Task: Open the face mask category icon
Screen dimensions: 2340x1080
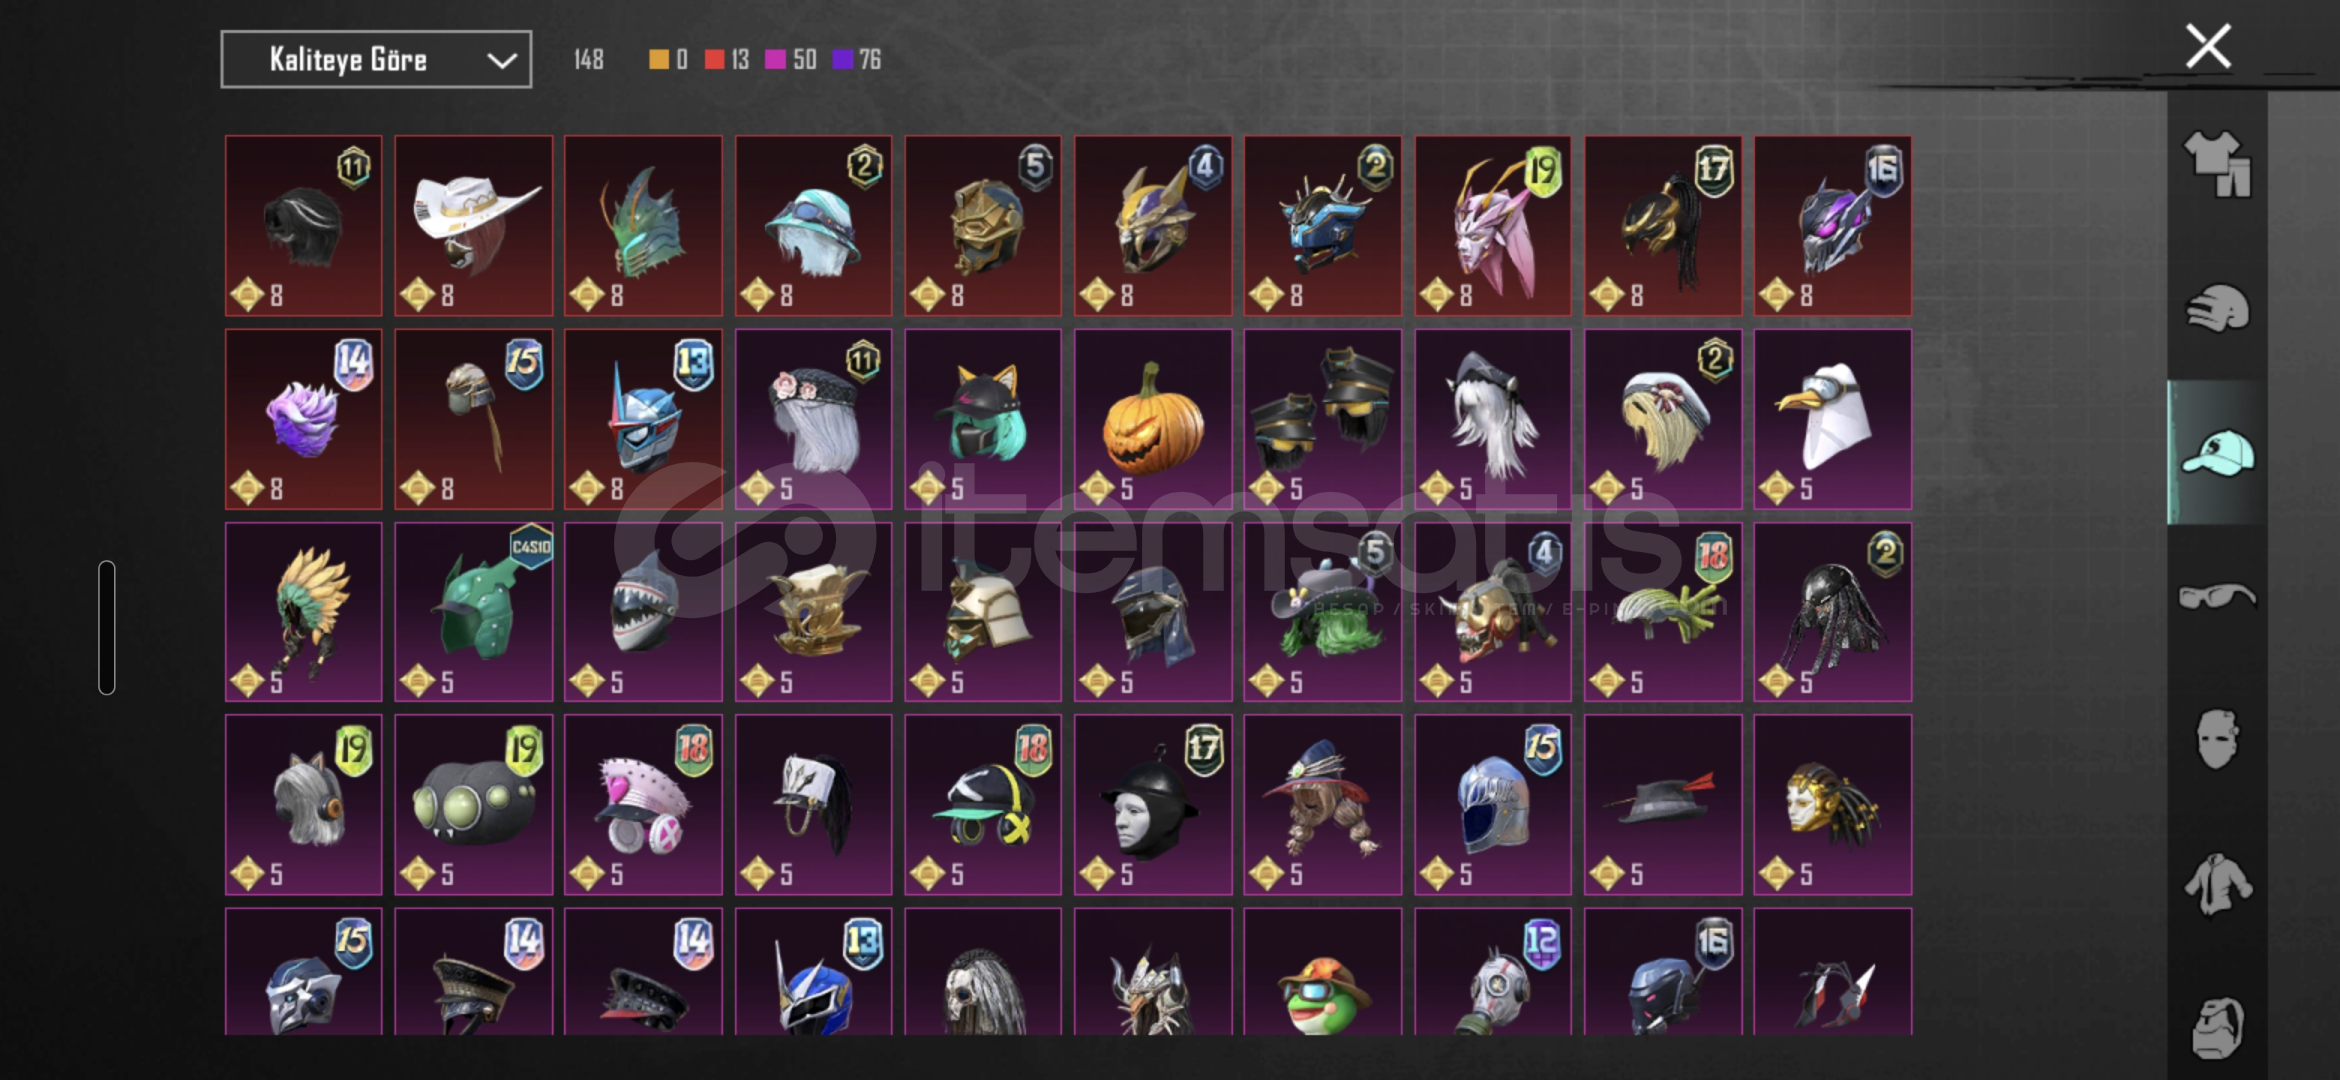Action: tap(2217, 740)
